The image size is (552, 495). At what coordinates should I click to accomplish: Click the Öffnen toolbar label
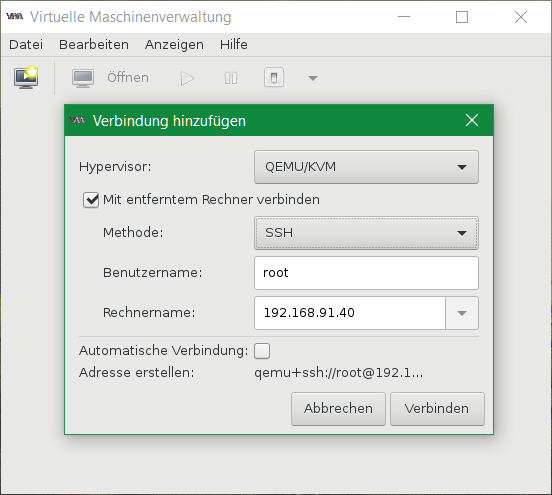click(128, 77)
